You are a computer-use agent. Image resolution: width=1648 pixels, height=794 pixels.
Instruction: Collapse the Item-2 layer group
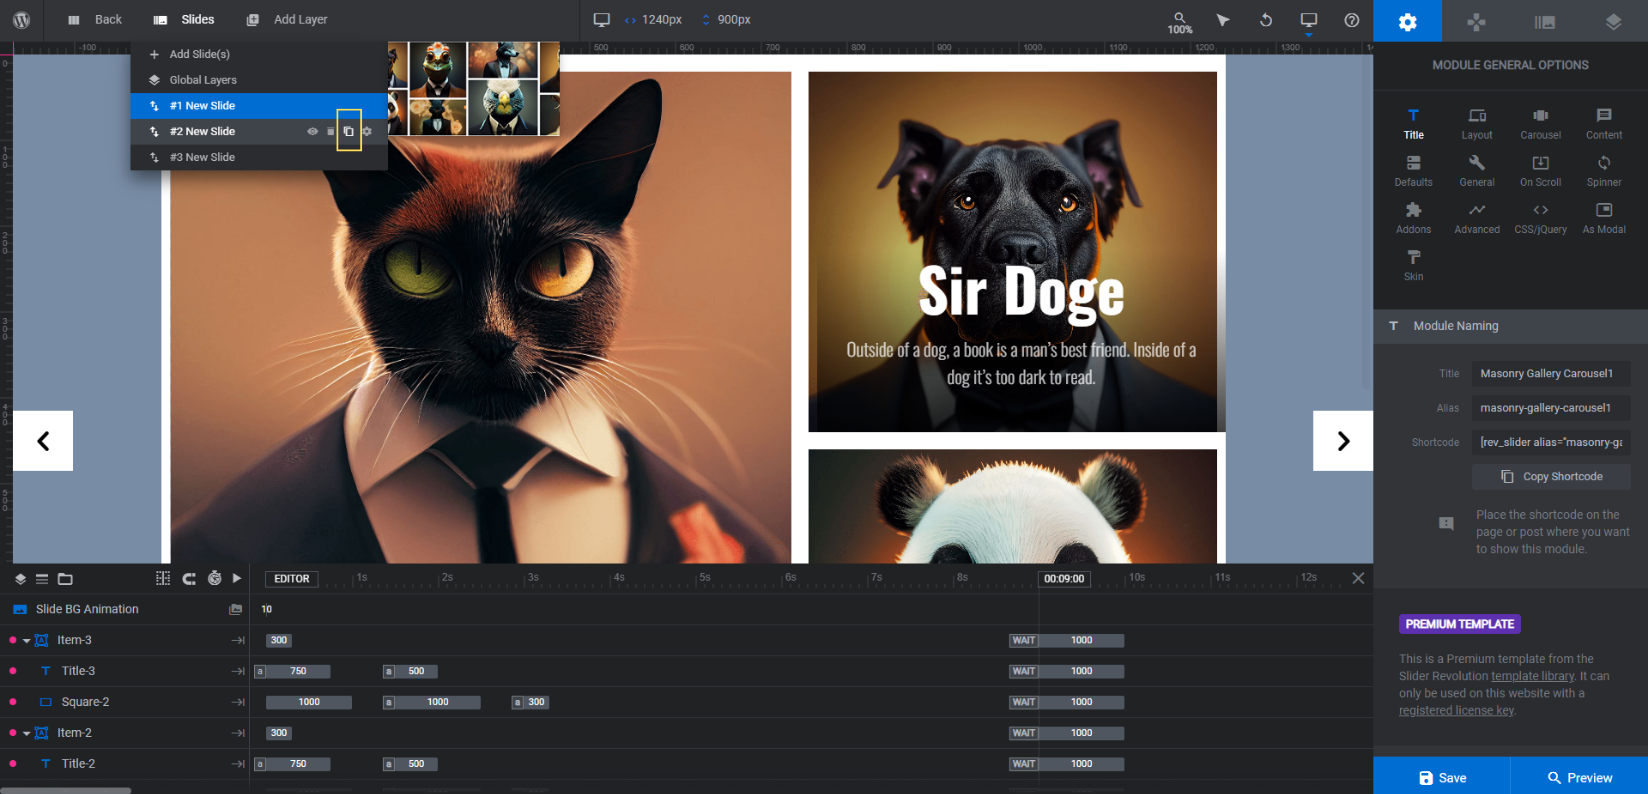(26, 733)
